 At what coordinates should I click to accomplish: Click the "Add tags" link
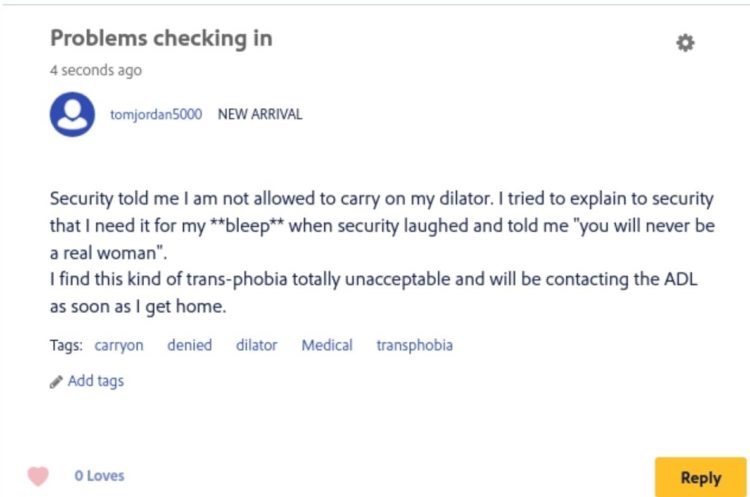tap(95, 381)
